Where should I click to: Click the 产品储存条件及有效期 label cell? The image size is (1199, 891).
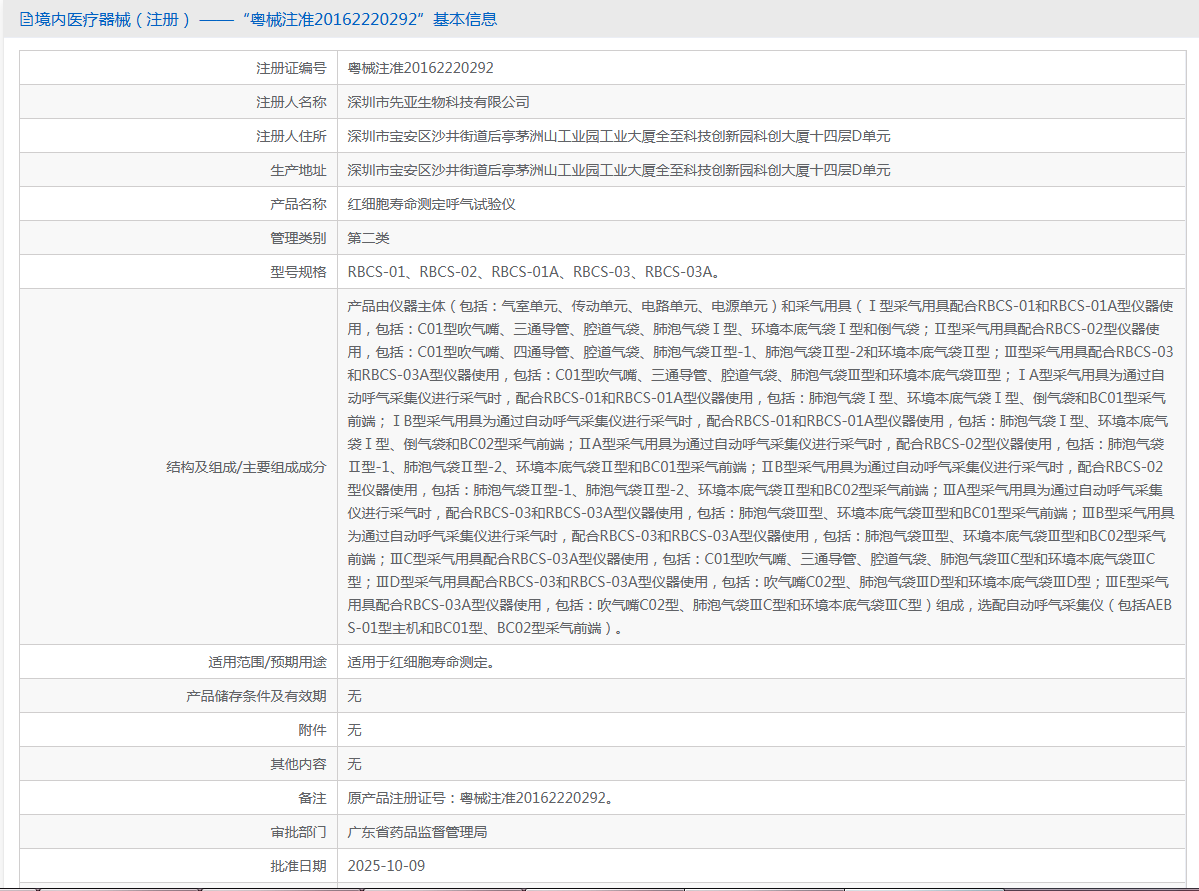pos(256,696)
